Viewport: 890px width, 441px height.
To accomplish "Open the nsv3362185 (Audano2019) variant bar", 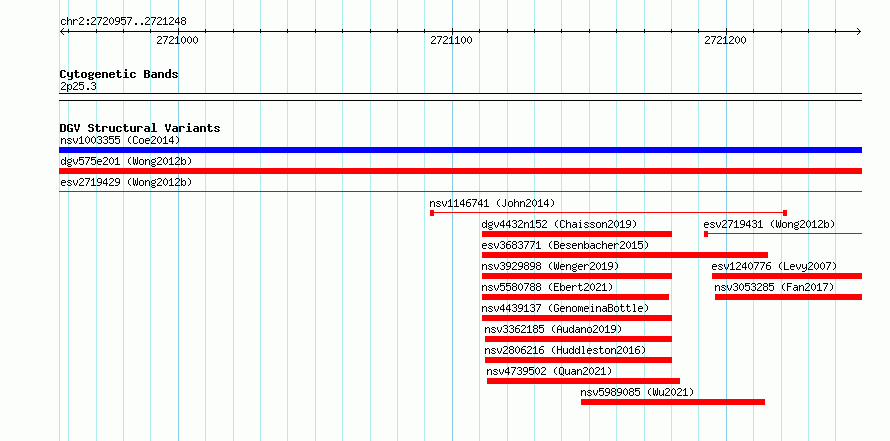I will 578,339.
